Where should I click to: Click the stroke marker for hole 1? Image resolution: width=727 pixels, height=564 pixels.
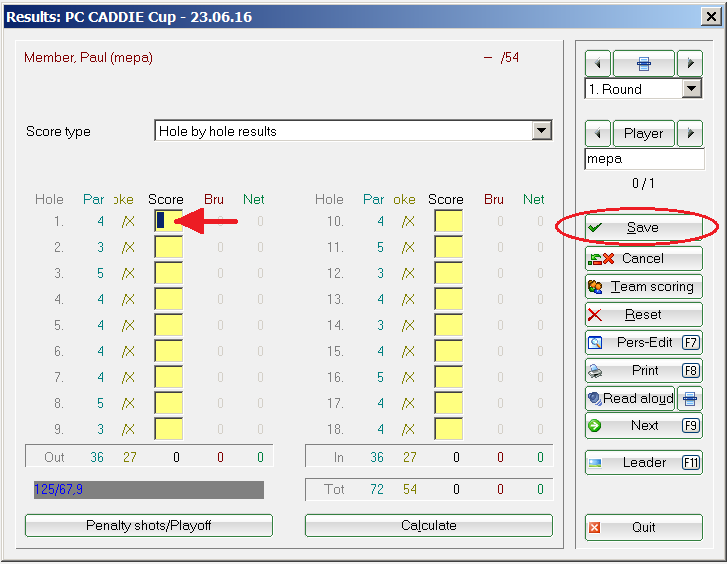(x=128, y=221)
